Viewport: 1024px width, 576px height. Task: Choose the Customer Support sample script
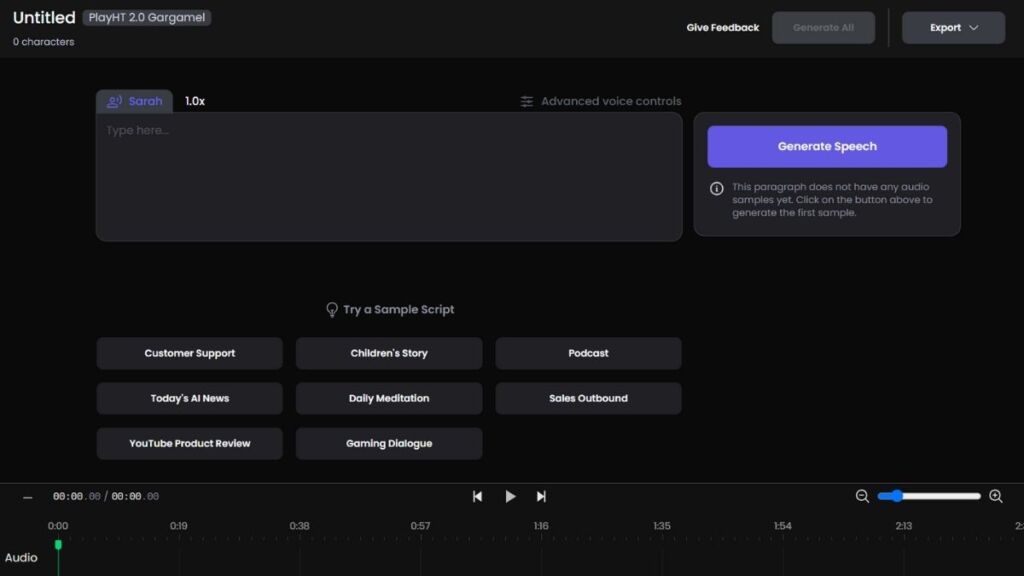click(190, 353)
